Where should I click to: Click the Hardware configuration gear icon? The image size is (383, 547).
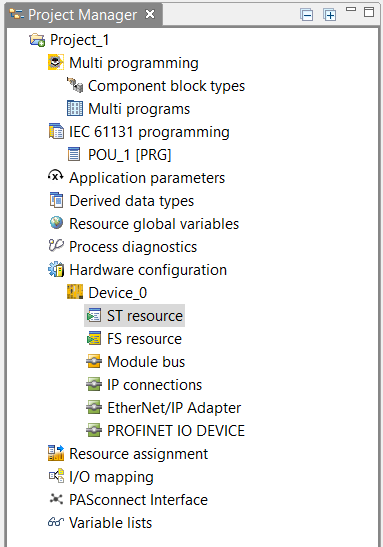[x=56, y=269]
